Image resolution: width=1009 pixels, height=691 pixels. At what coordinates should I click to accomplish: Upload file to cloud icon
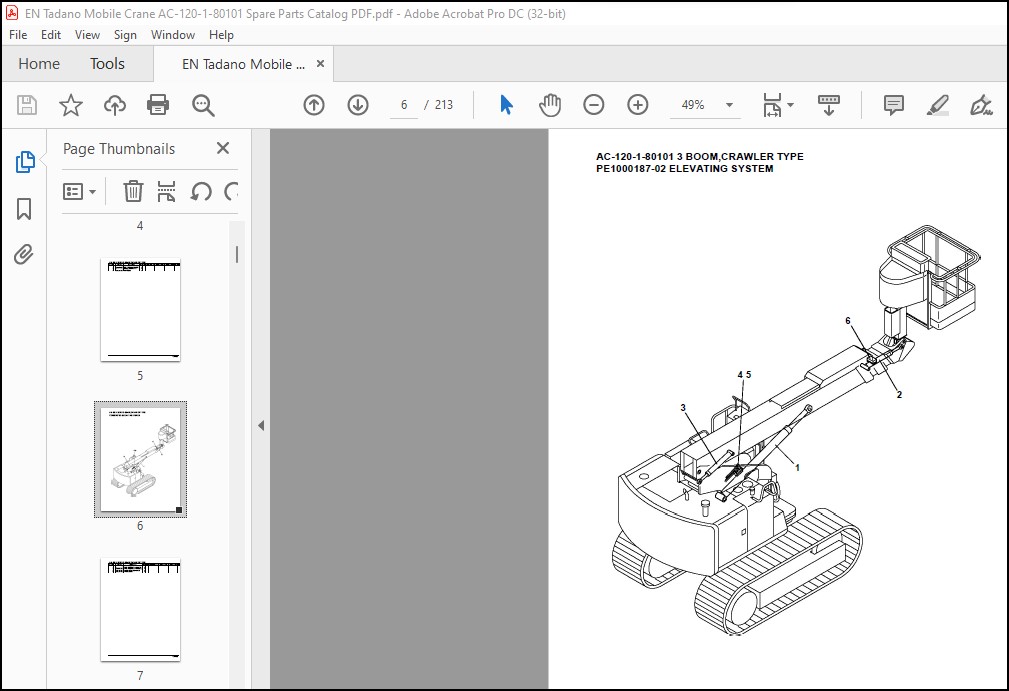115,105
